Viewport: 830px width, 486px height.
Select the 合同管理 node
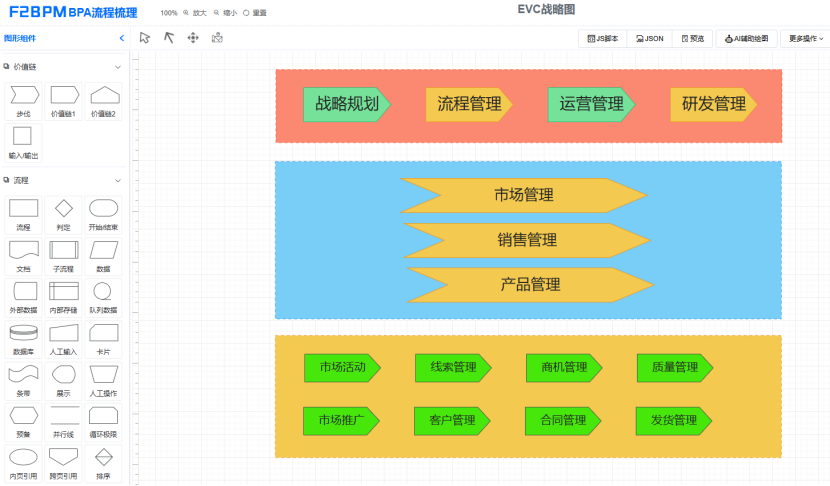pos(563,421)
